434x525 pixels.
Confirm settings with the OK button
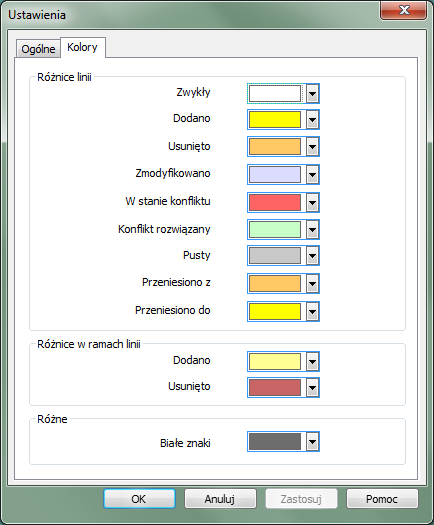tap(139, 499)
